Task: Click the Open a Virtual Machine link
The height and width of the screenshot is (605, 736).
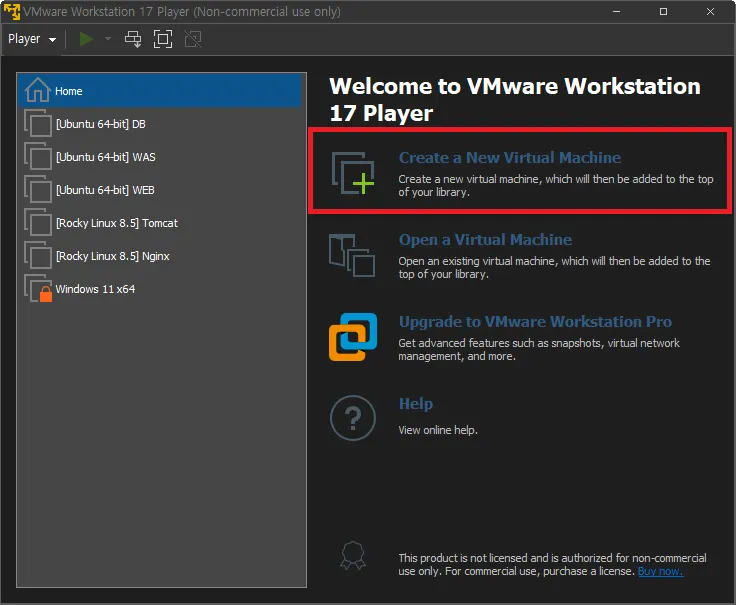Action: (x=485, y=240)
